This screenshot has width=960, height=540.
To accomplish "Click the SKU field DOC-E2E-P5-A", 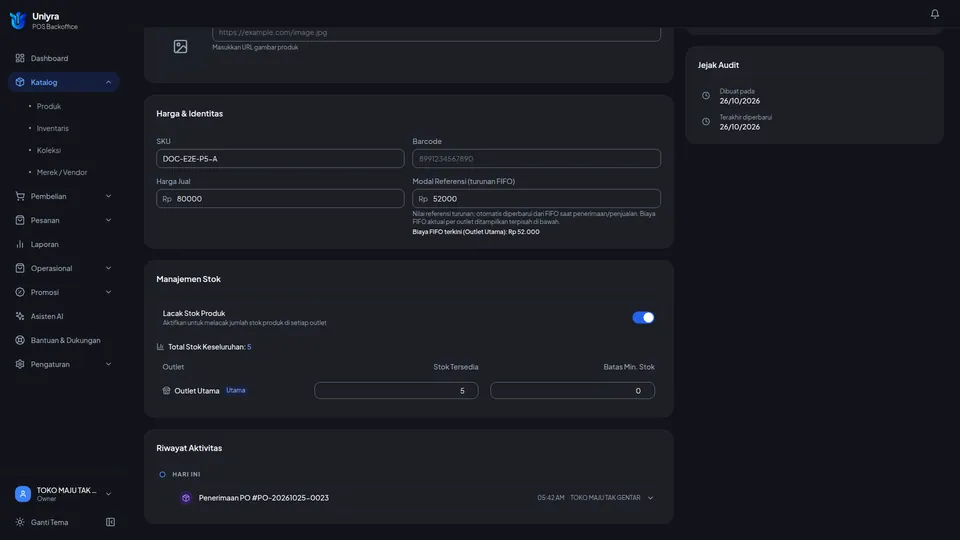I will pyautogui.click(x=280, y=159).
